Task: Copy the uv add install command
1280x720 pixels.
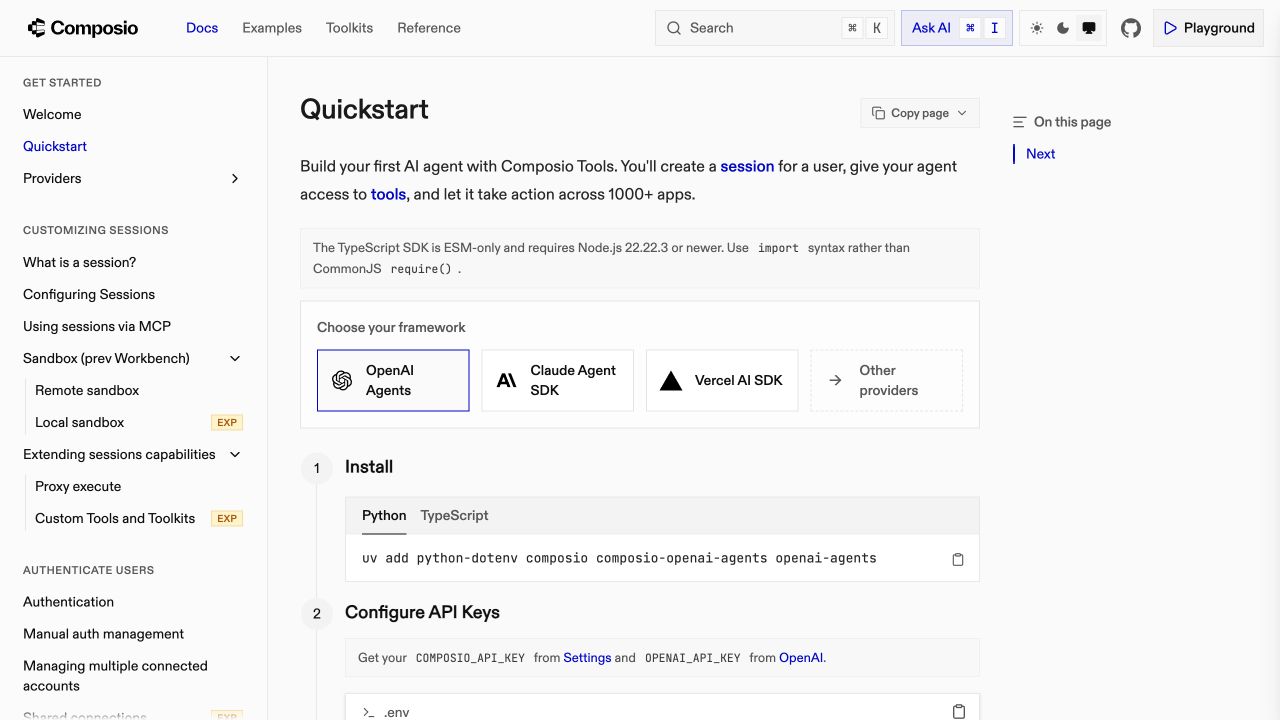Action: 957,559
